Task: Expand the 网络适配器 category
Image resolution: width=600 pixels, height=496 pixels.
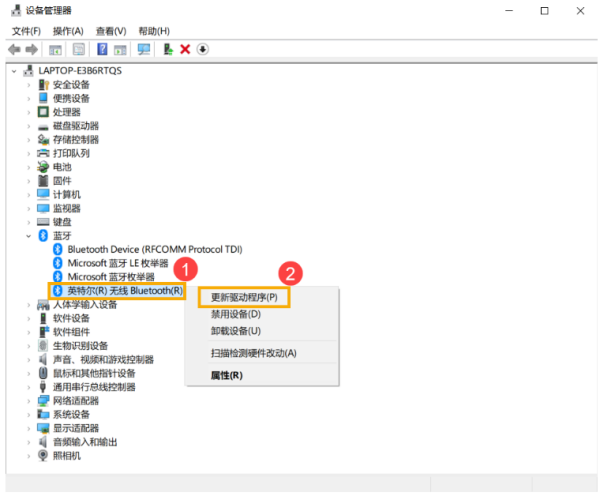Action: 29,401
